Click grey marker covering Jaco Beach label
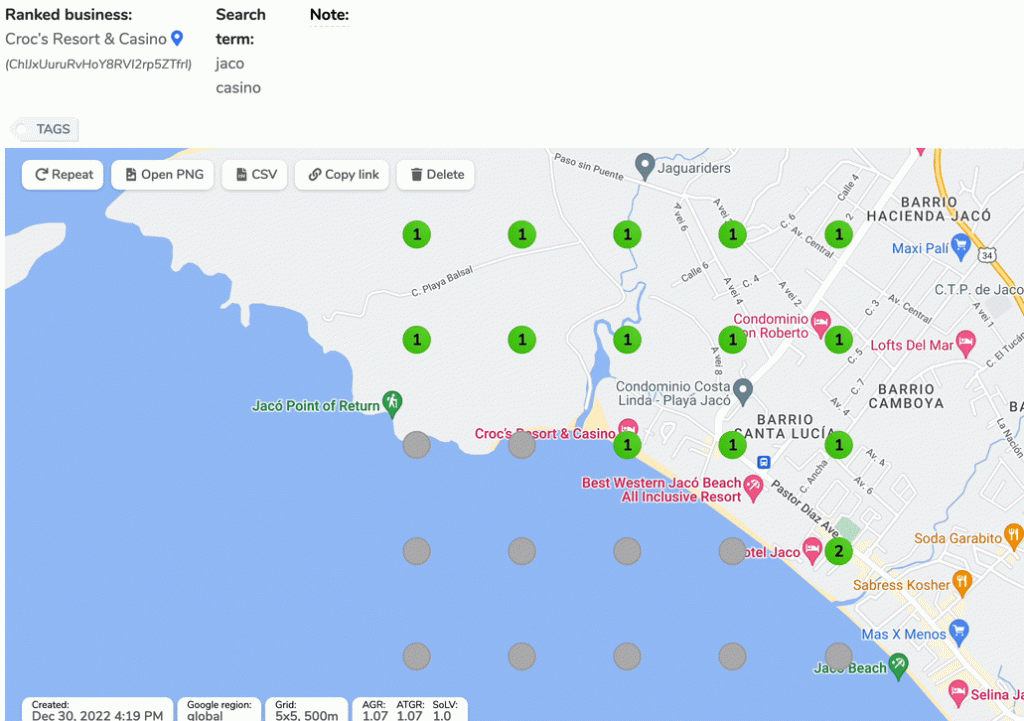Screen dimensions: 1024x721 click(839, 656)
